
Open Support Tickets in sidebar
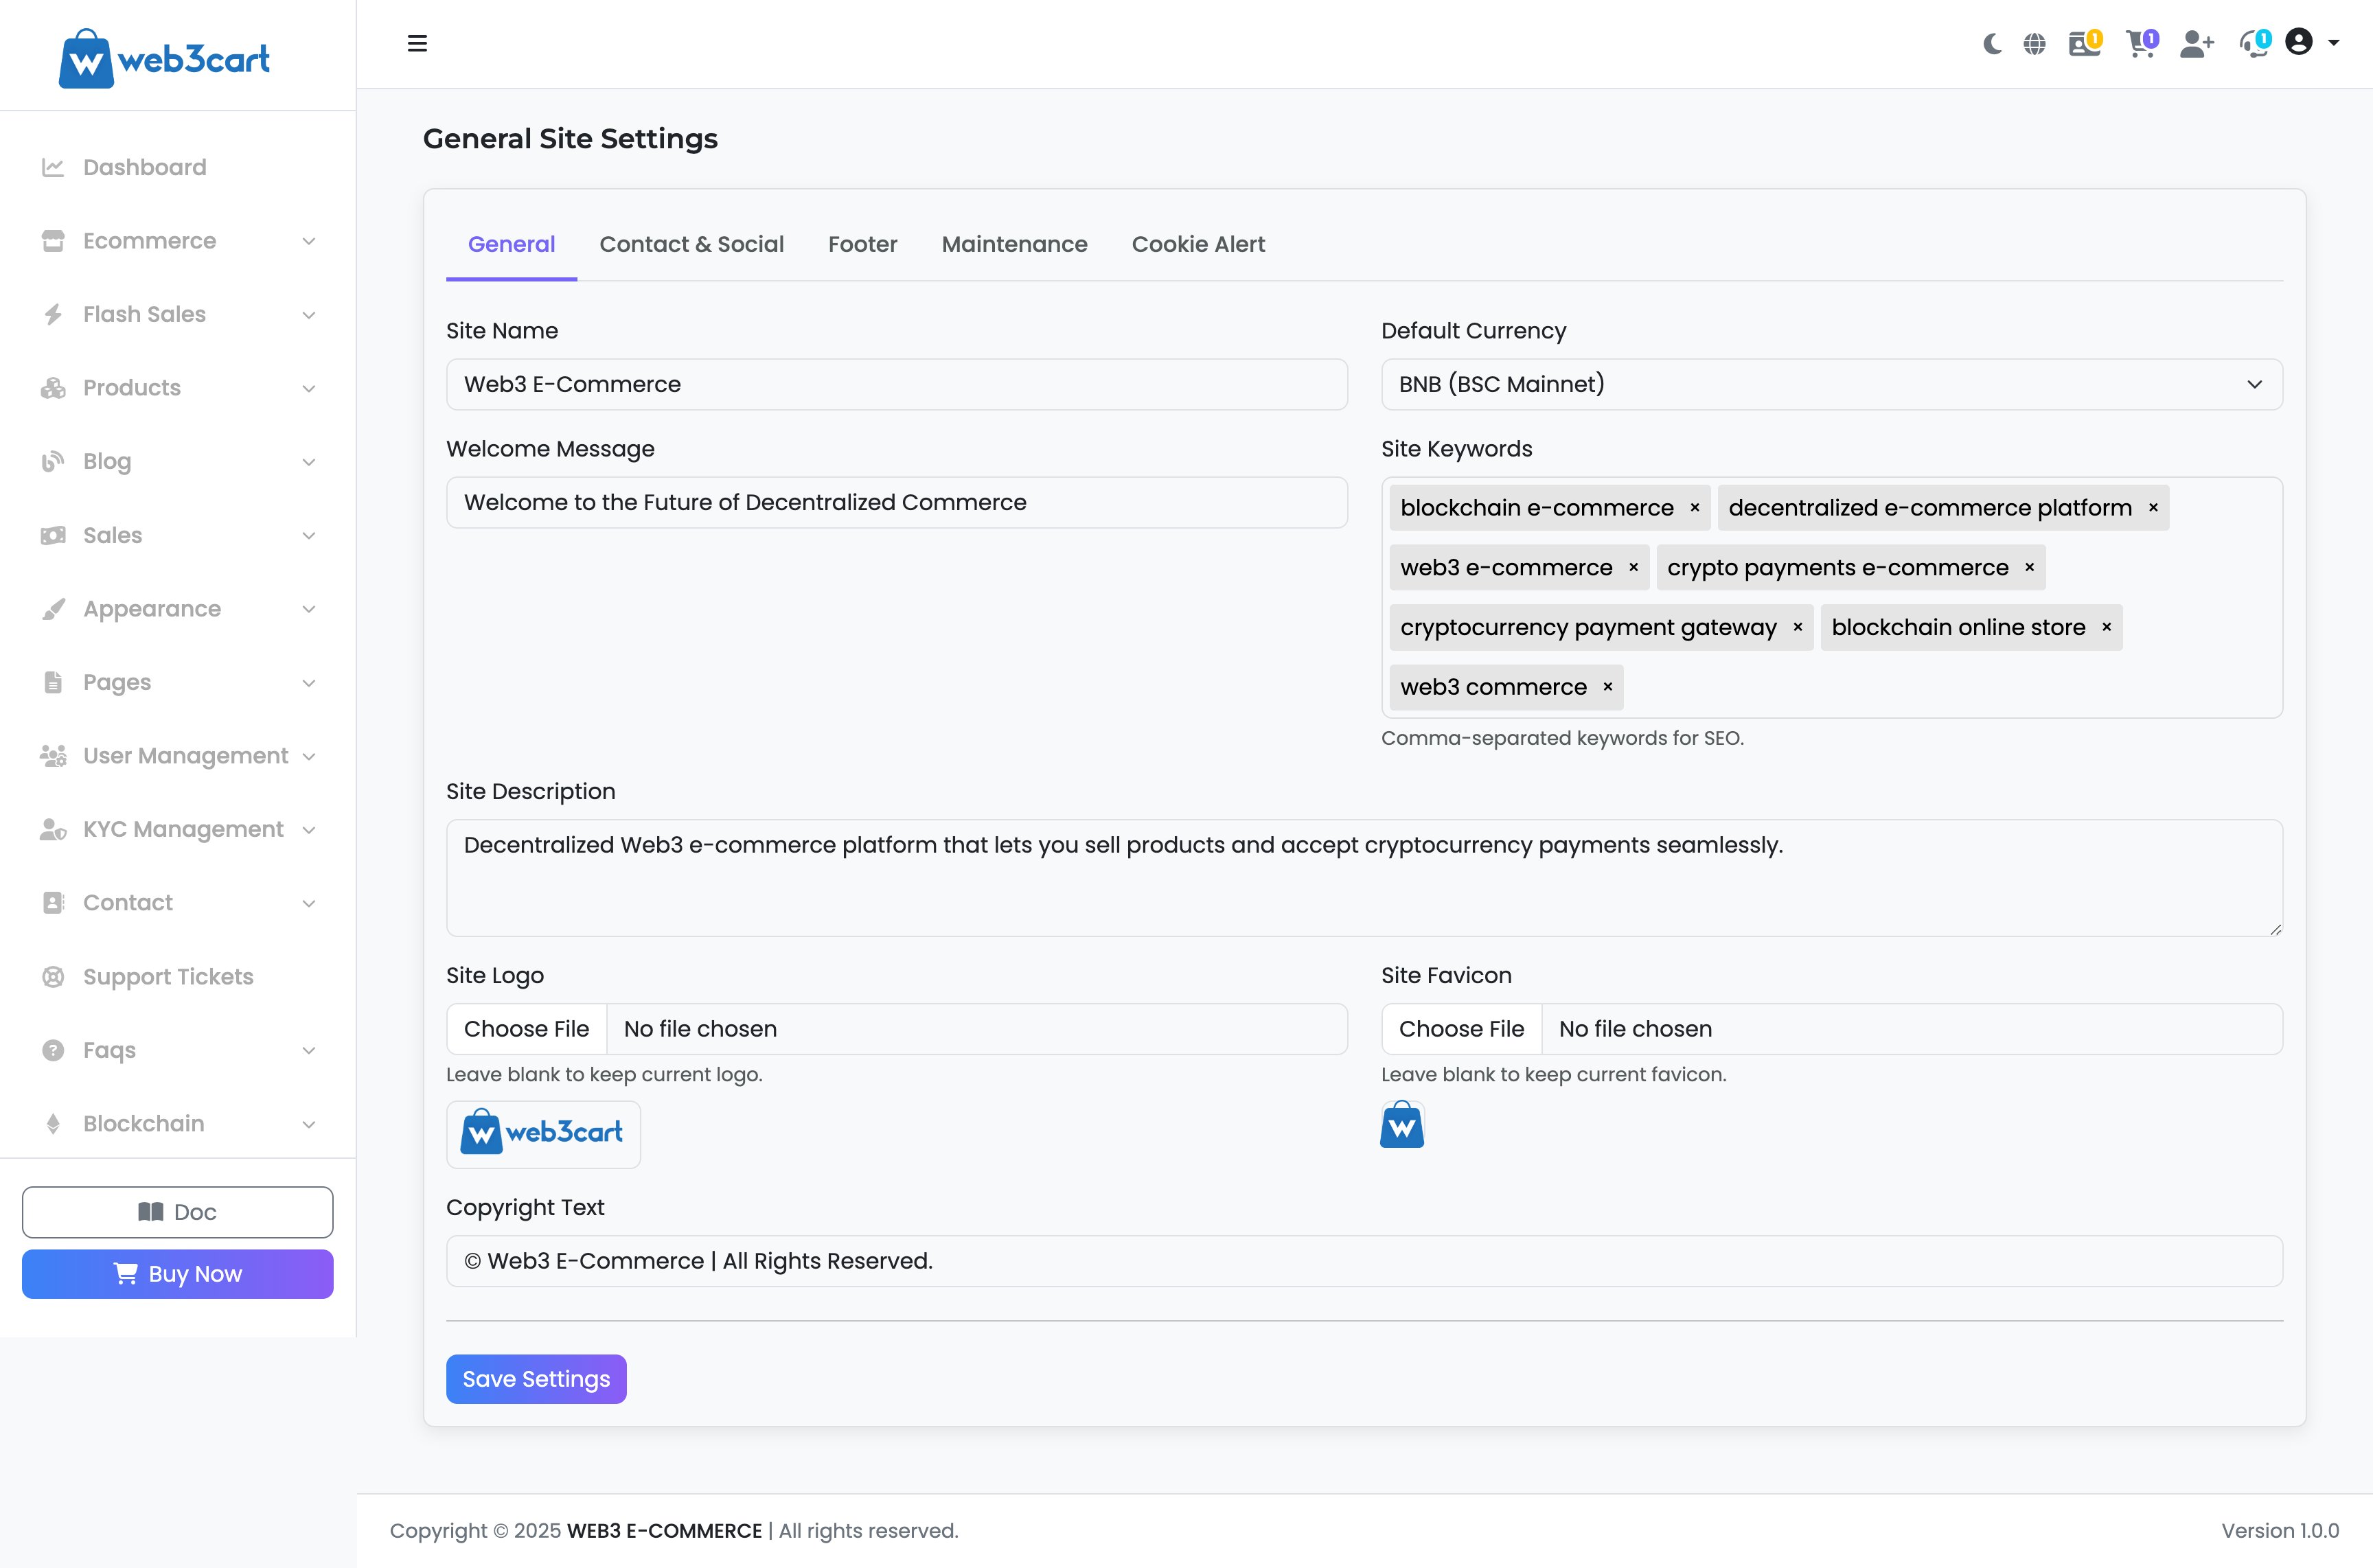pos(168,976)
